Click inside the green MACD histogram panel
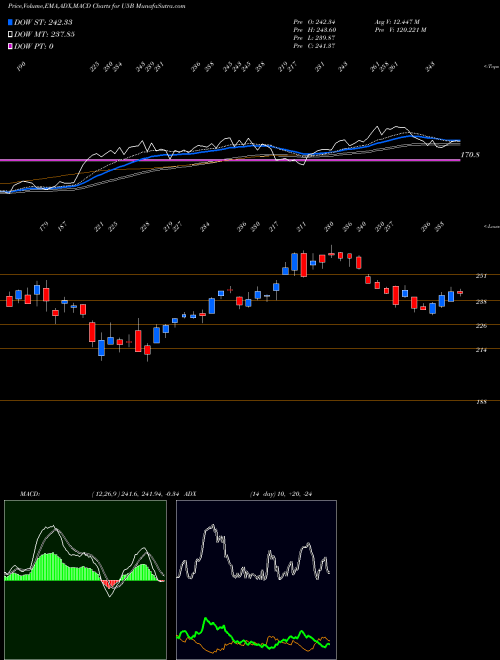 [x=85, y=580]
